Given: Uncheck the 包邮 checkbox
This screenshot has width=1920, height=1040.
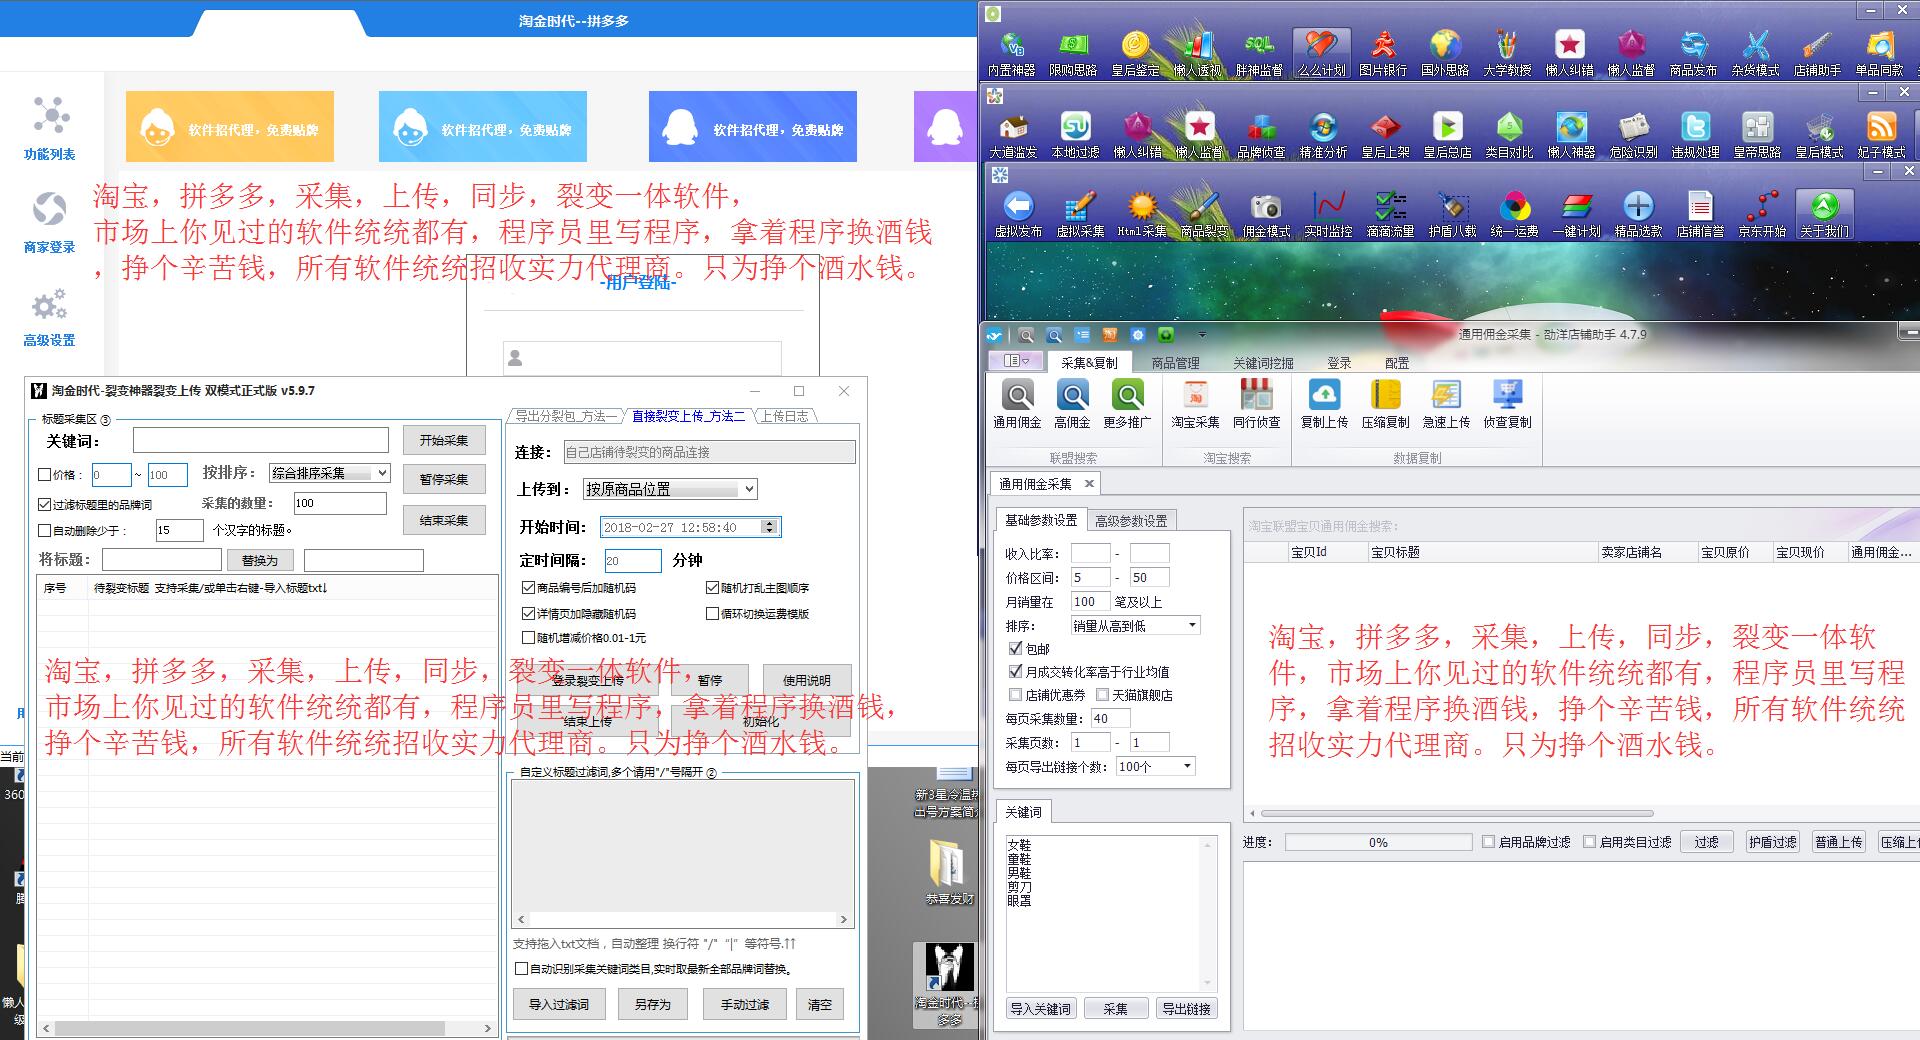Looking at the screenshot, I should tap(1016, 649).
